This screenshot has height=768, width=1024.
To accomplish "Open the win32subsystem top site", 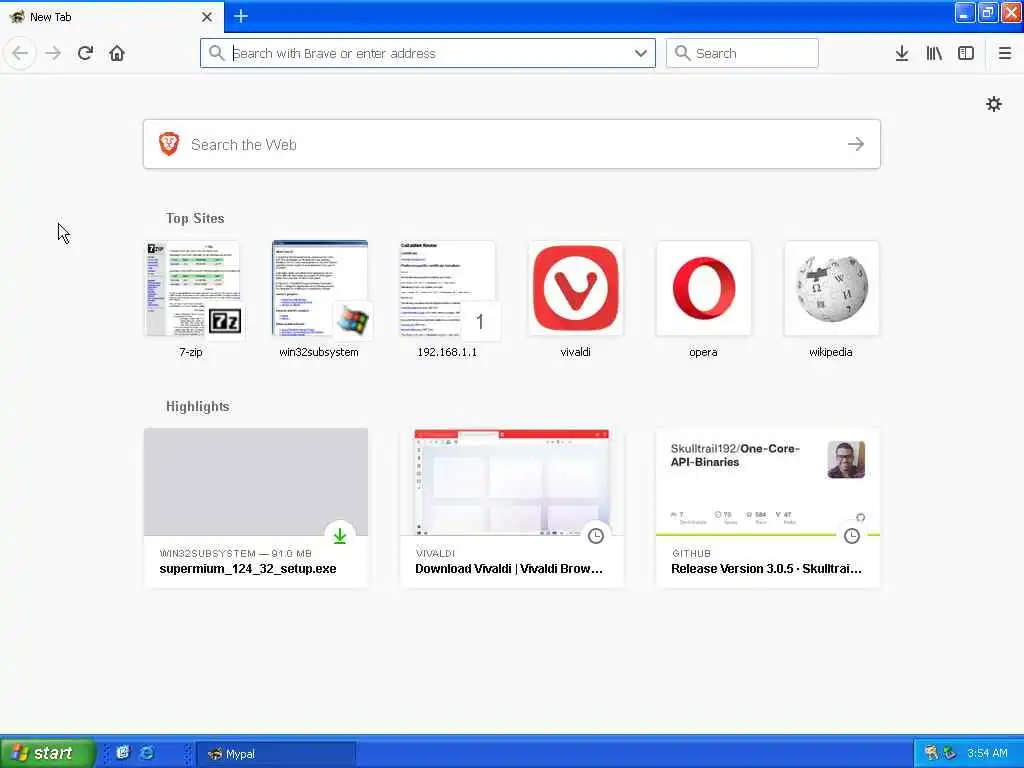I will 319,300.
